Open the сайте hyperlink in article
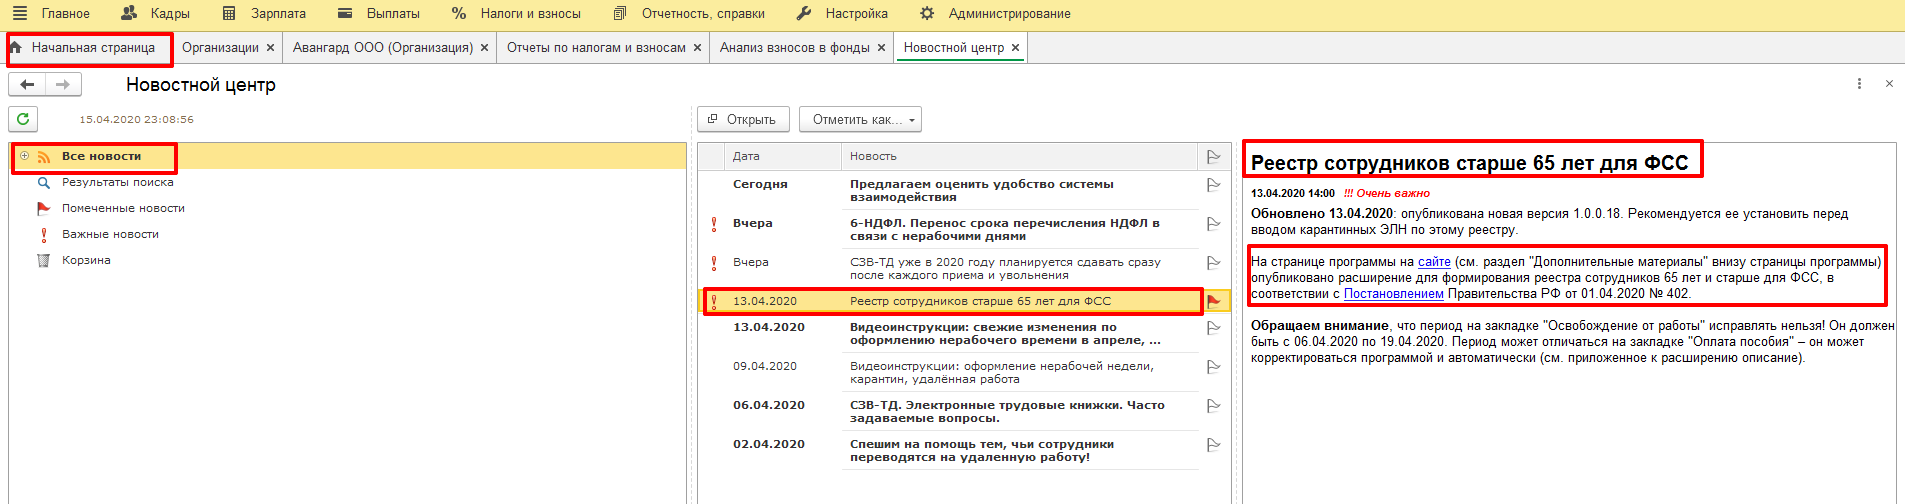The height and width of the screenshot is (504, 1905). (1433, 262)
